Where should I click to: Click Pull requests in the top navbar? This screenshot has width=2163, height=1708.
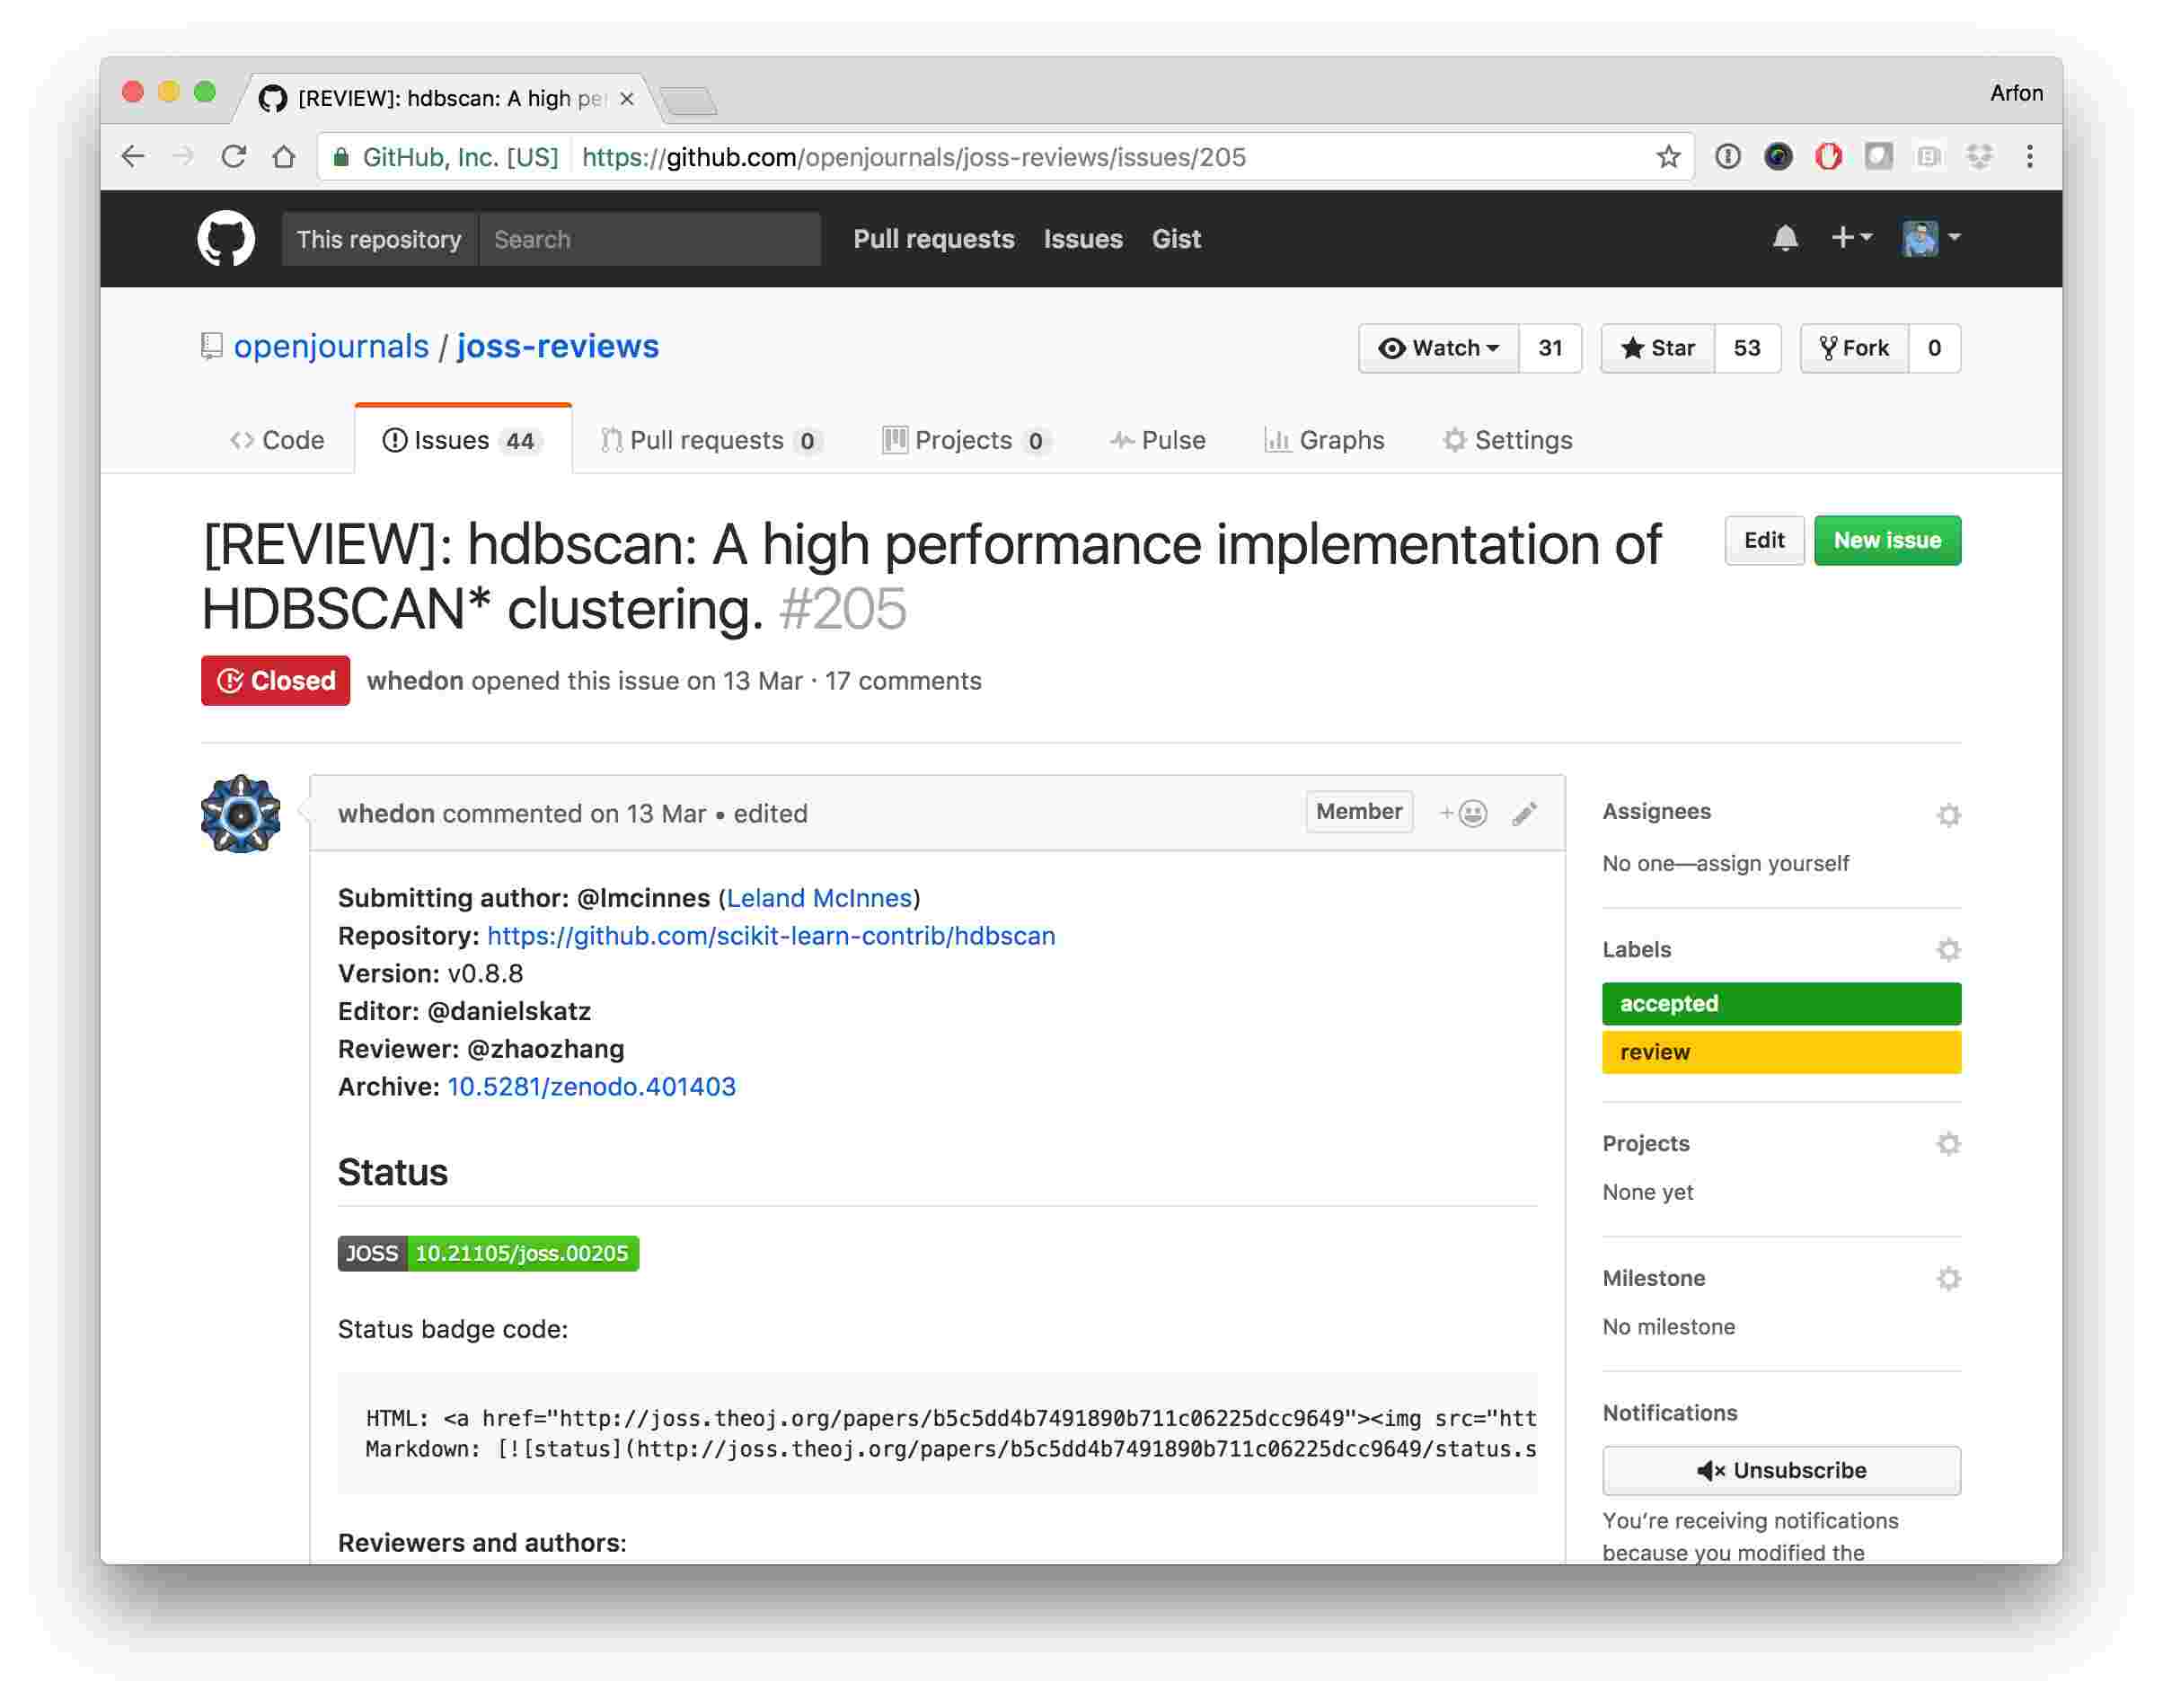tap(934, 239)
